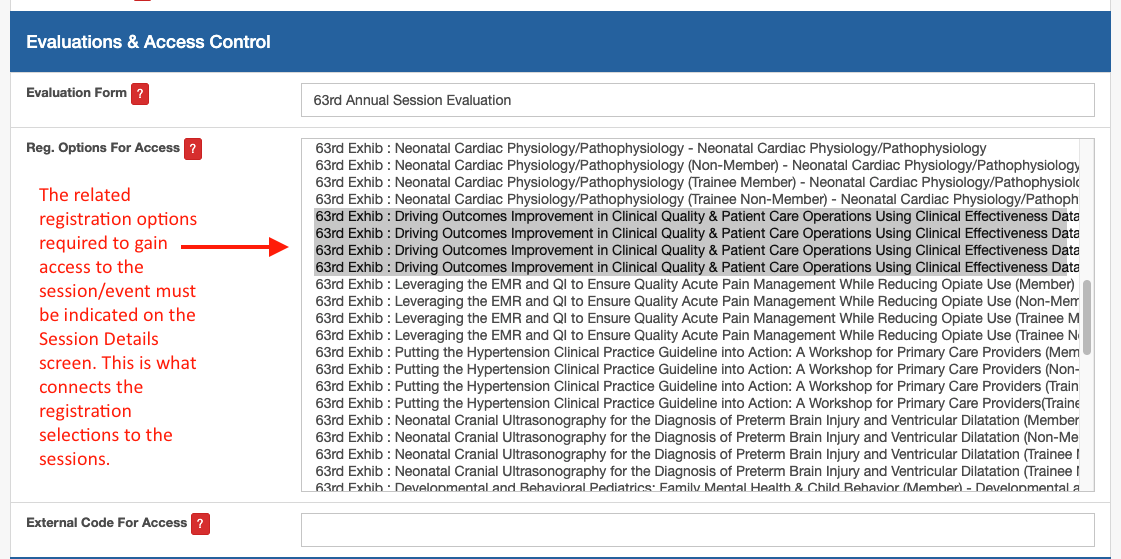Select Leveraging the EMR (Trainee Non-Member) option
Image resolution: width=1121 pixels, height=559 pixels.
pyautogui.click(x=697, y=335)
